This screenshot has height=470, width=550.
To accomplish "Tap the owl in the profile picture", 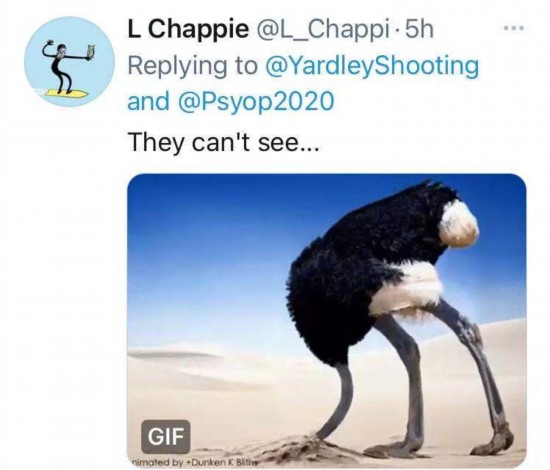I will (91, 52).
